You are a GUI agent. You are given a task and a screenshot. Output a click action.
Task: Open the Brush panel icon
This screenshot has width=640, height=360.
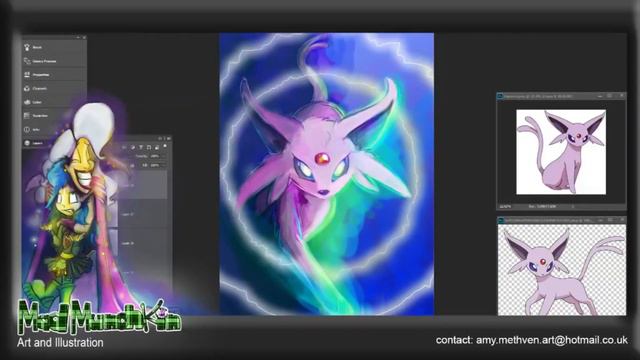(x=27, y=47)
